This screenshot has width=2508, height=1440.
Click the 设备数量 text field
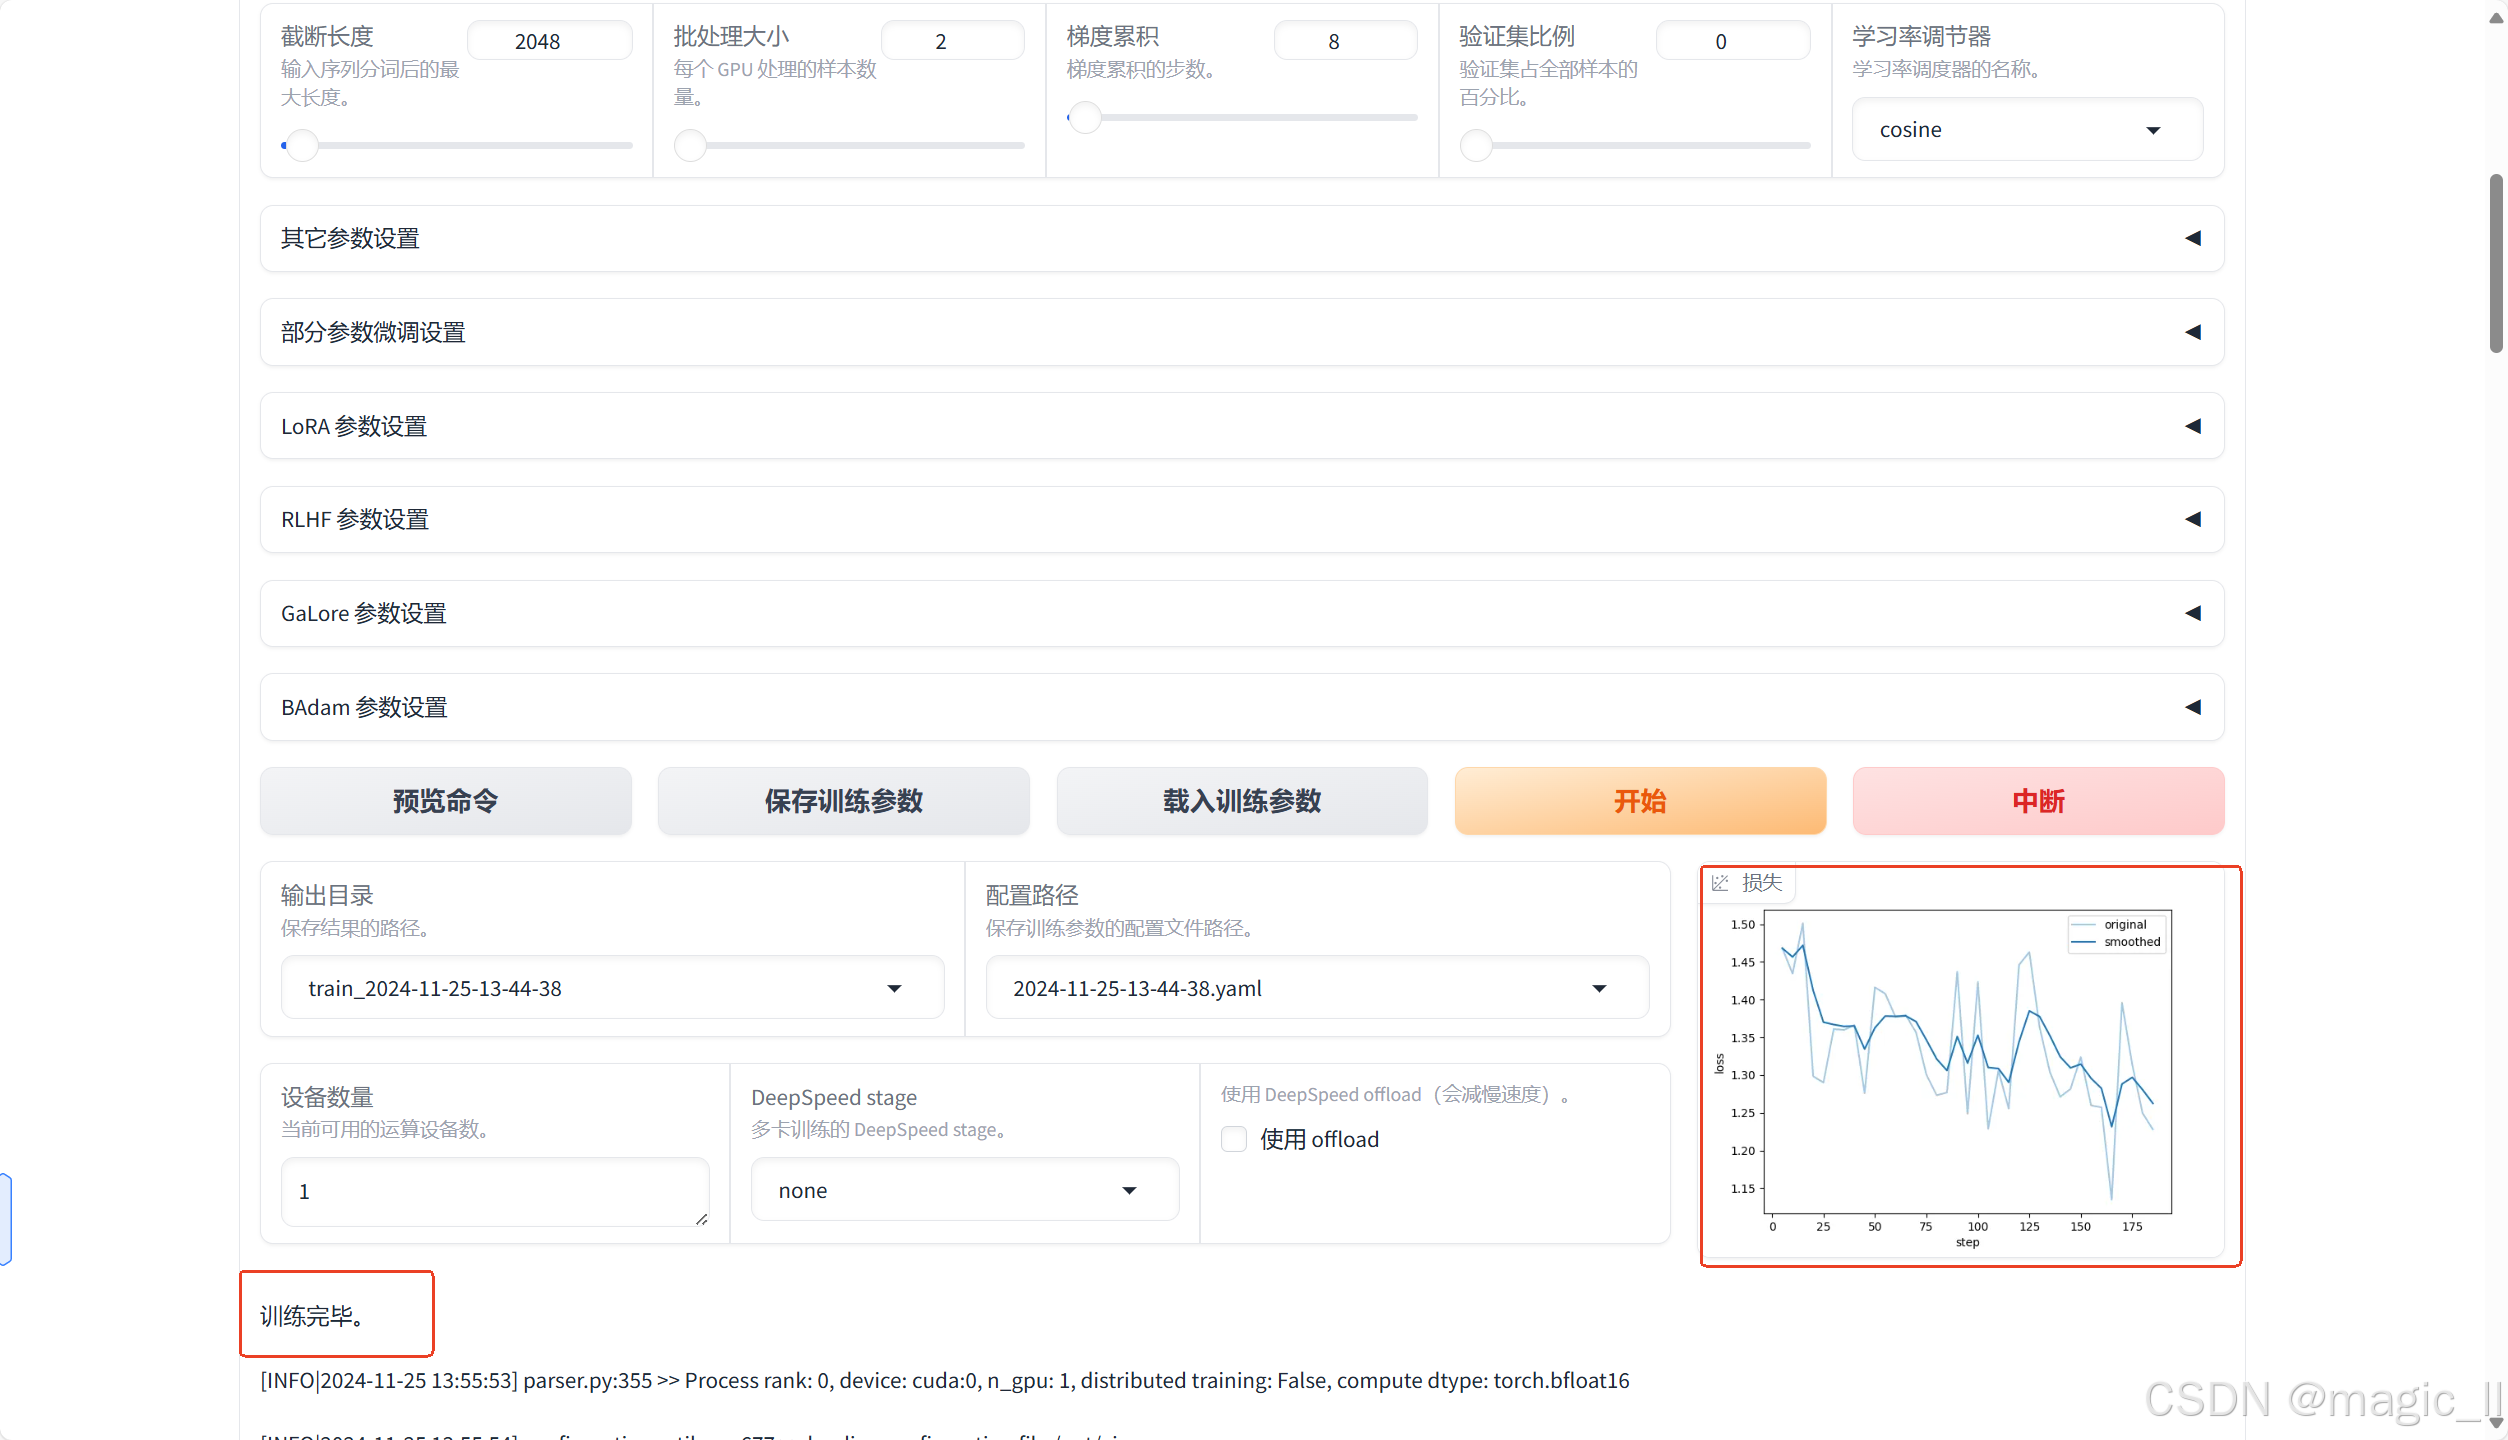[x=495, y=1192]
